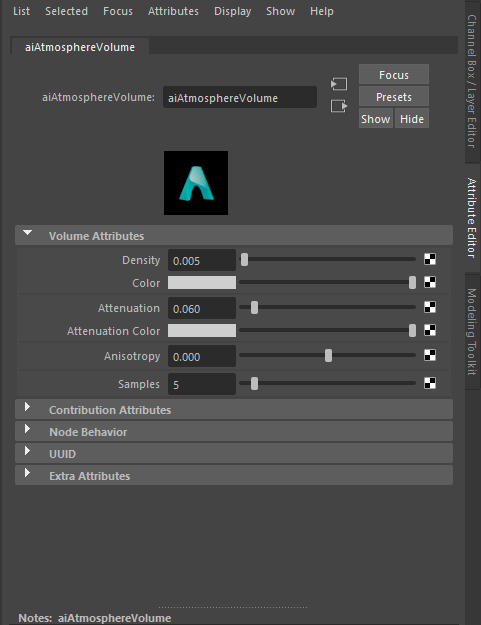Click the Anisotropy map connection checker icon

[430, 355]
